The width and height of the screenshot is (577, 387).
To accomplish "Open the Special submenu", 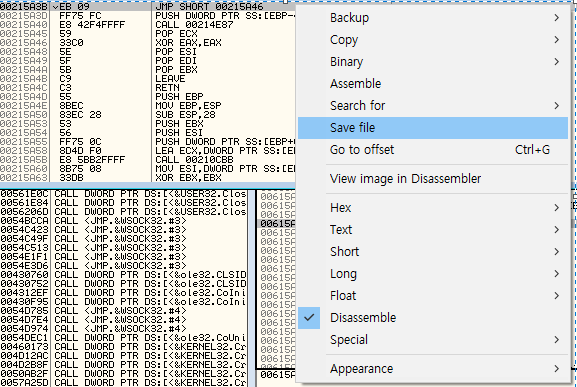I will pos(433,340).
